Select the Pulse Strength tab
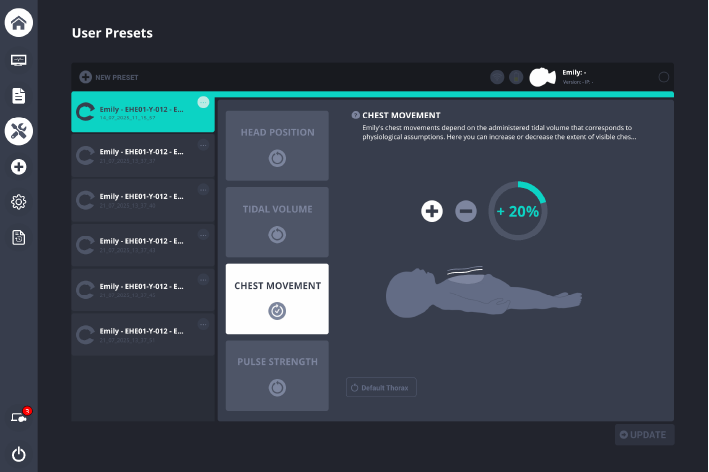 277,374
